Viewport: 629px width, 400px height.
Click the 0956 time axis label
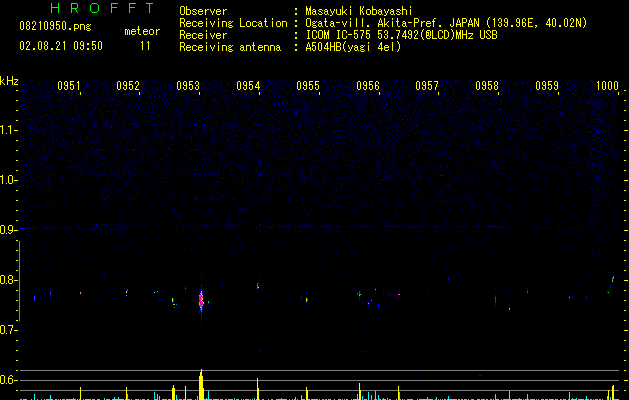[x=368, y=86]
